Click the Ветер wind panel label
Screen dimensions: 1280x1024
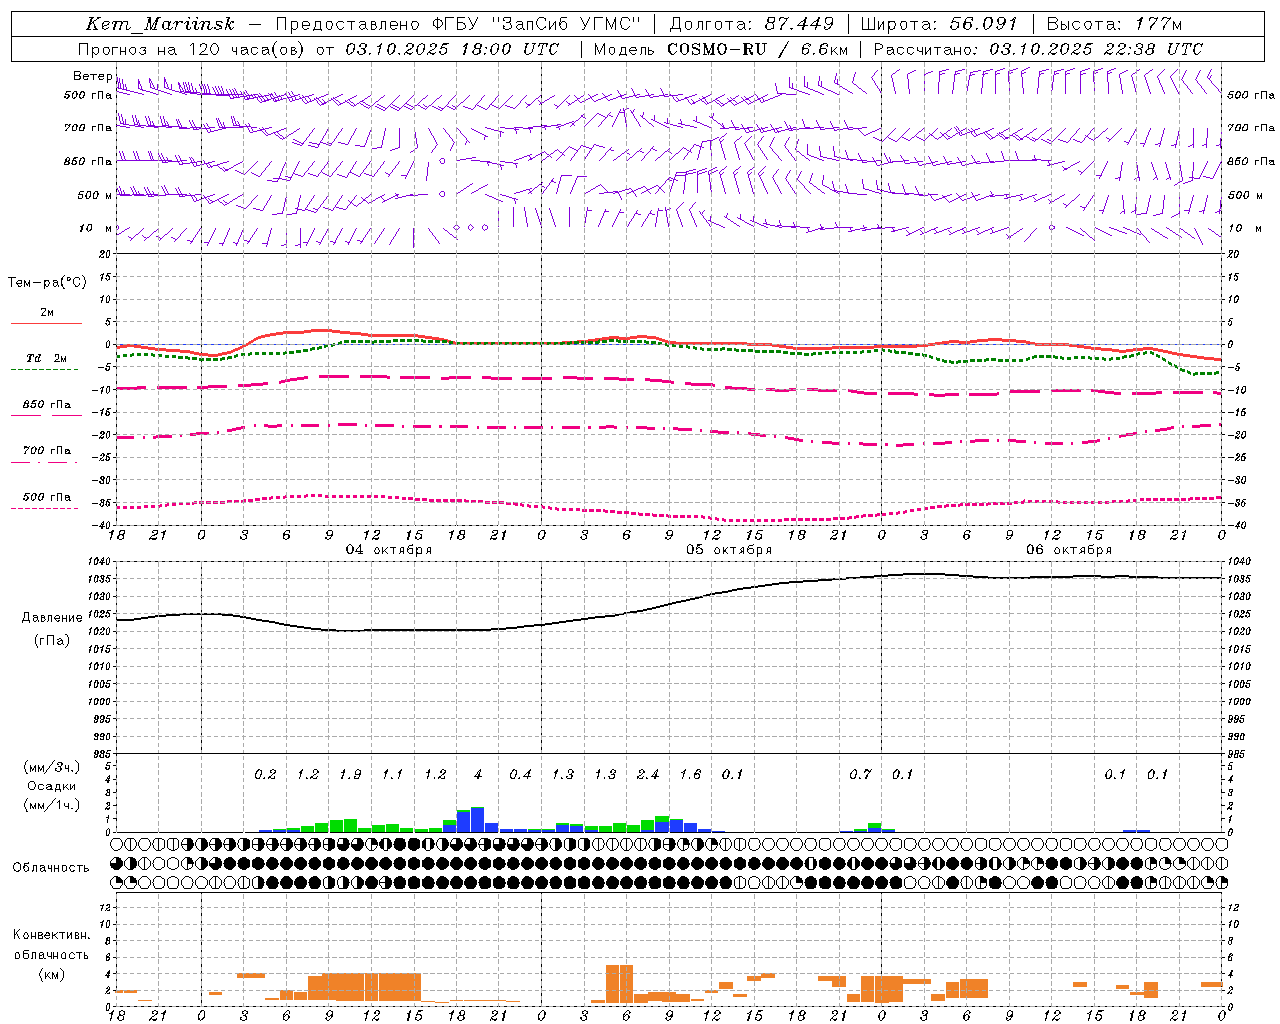[92, 76]
